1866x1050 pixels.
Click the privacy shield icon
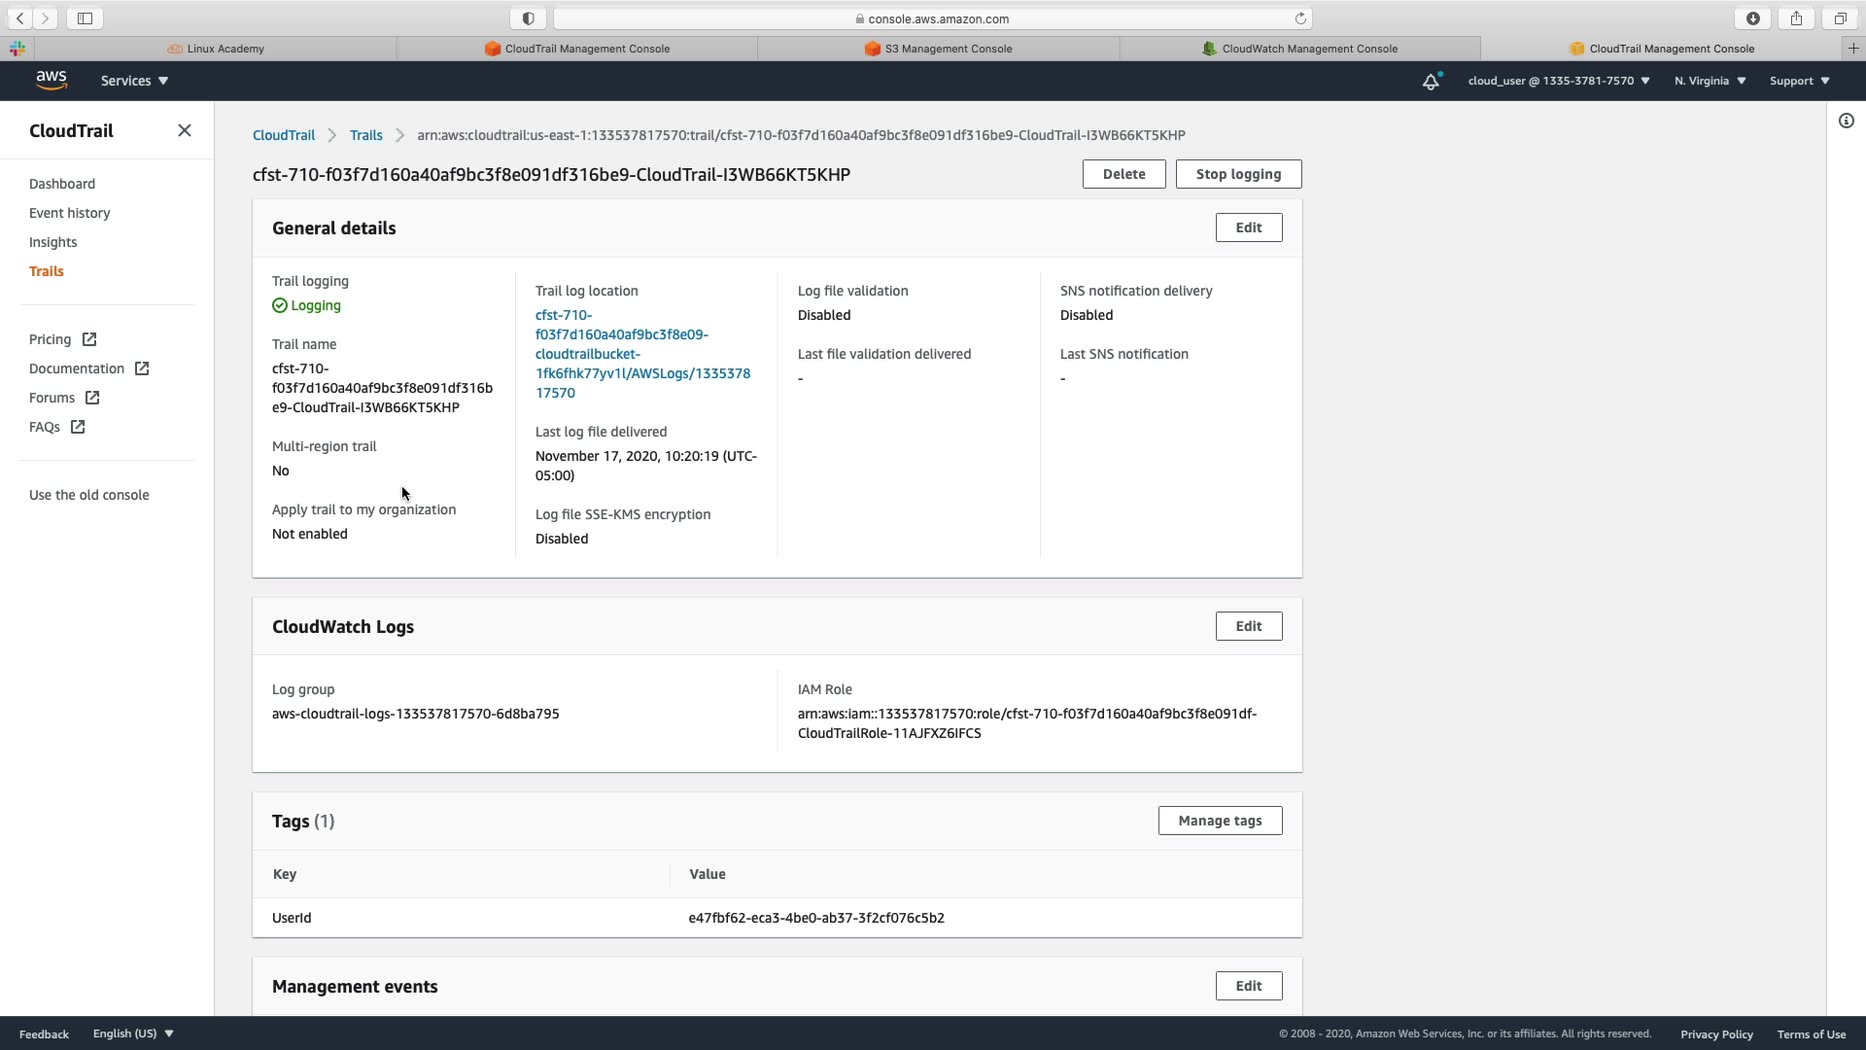click(528, 18)
